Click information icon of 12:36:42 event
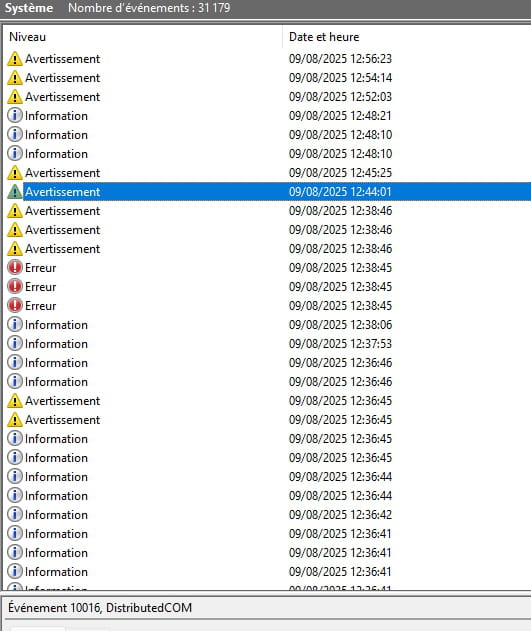531x631 pixels. click(x=15, y=514)
